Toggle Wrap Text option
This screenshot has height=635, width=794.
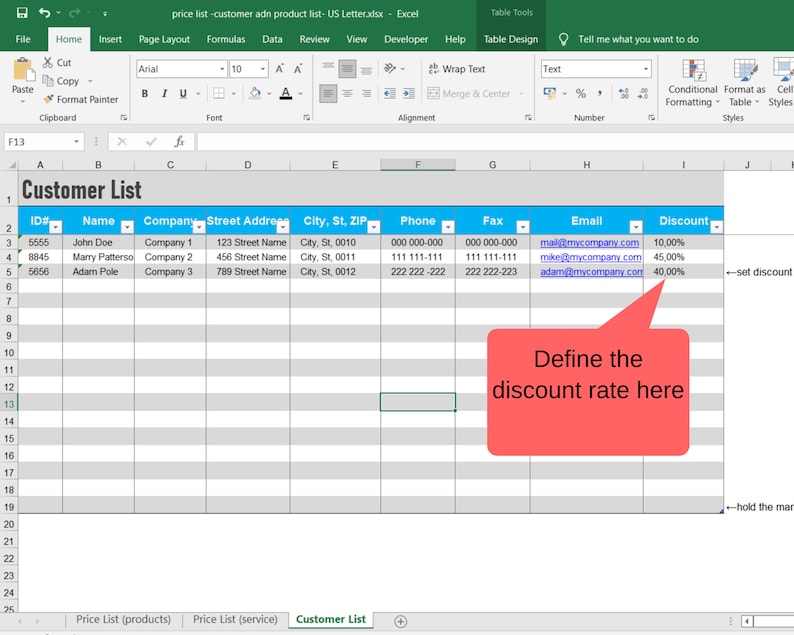click(x=457, y=69)
